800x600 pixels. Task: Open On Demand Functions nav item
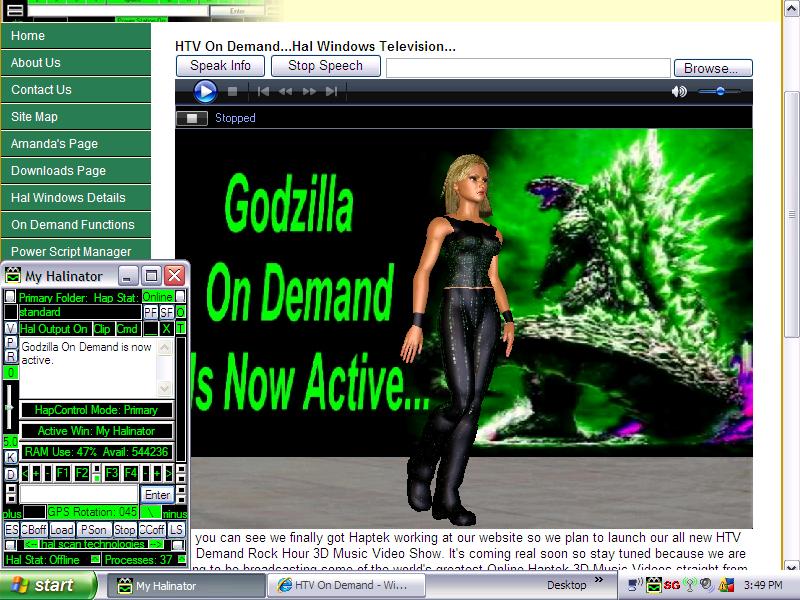(76, 225)
